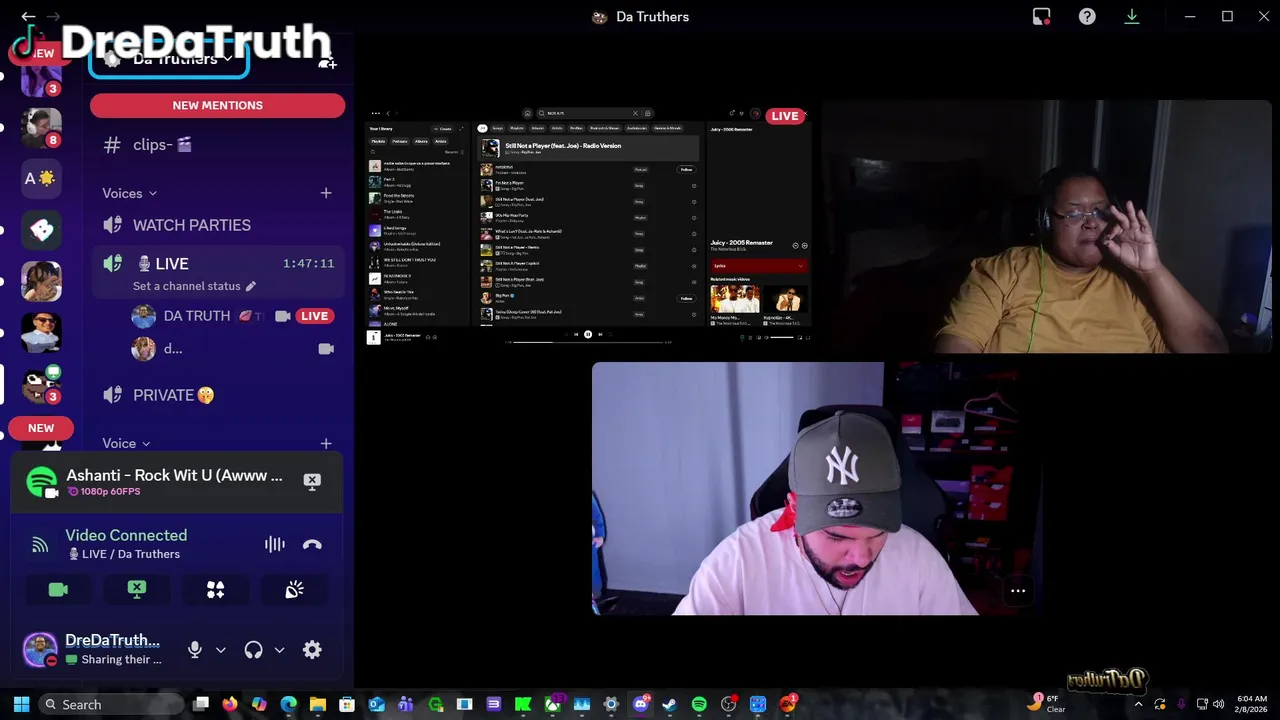The image size is (1280, 720).
Task: Open the clock showing 6:04 AM
Action: pyautogui.click(x=1251, y=704)
